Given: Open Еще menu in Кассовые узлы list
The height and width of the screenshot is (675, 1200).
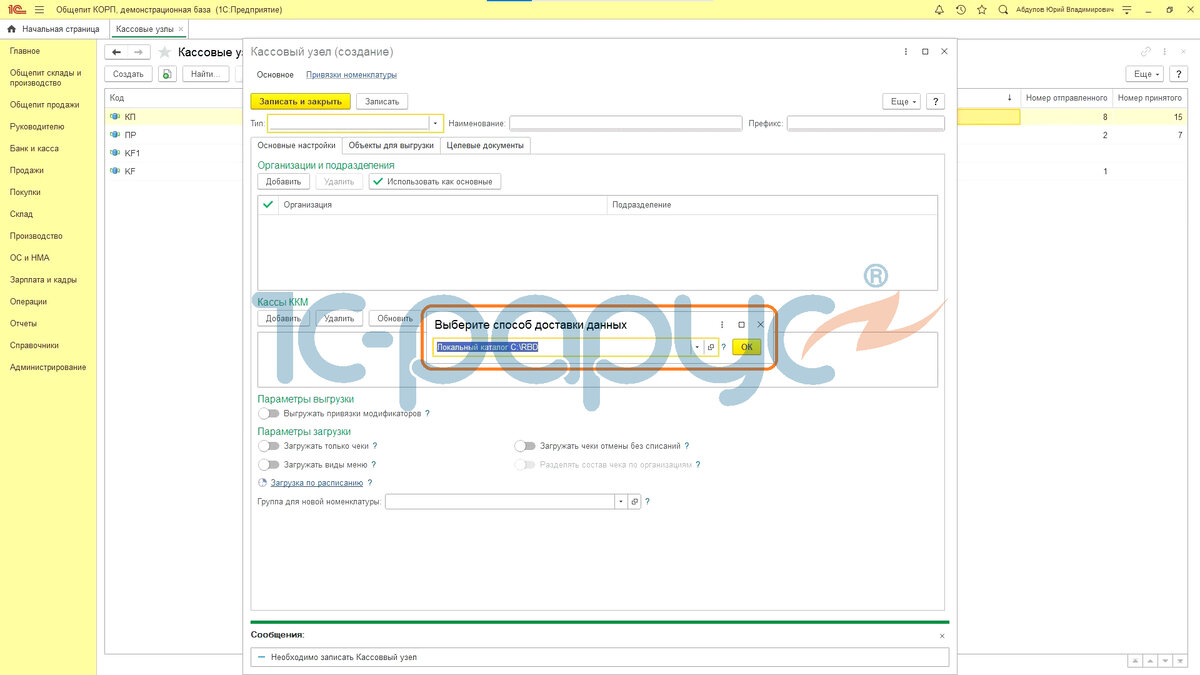Looking at the screenshot, I should pyautogui.click(x=1146, y=74).
